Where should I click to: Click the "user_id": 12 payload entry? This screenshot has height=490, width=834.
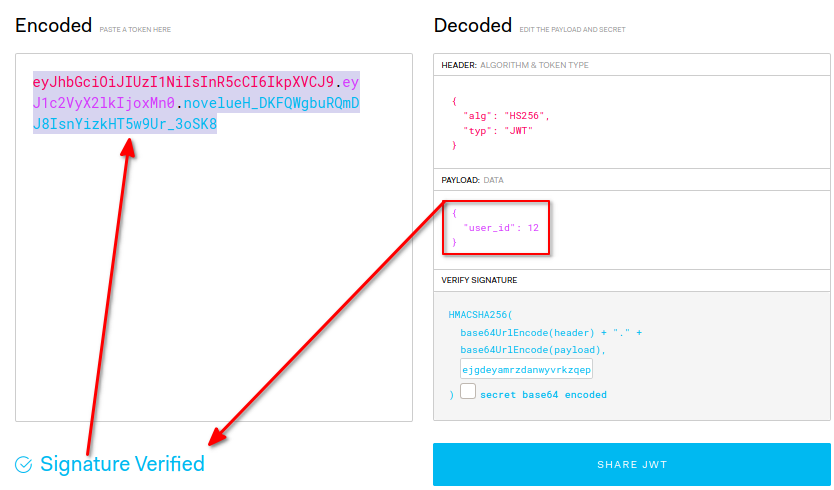coord(502,228)
